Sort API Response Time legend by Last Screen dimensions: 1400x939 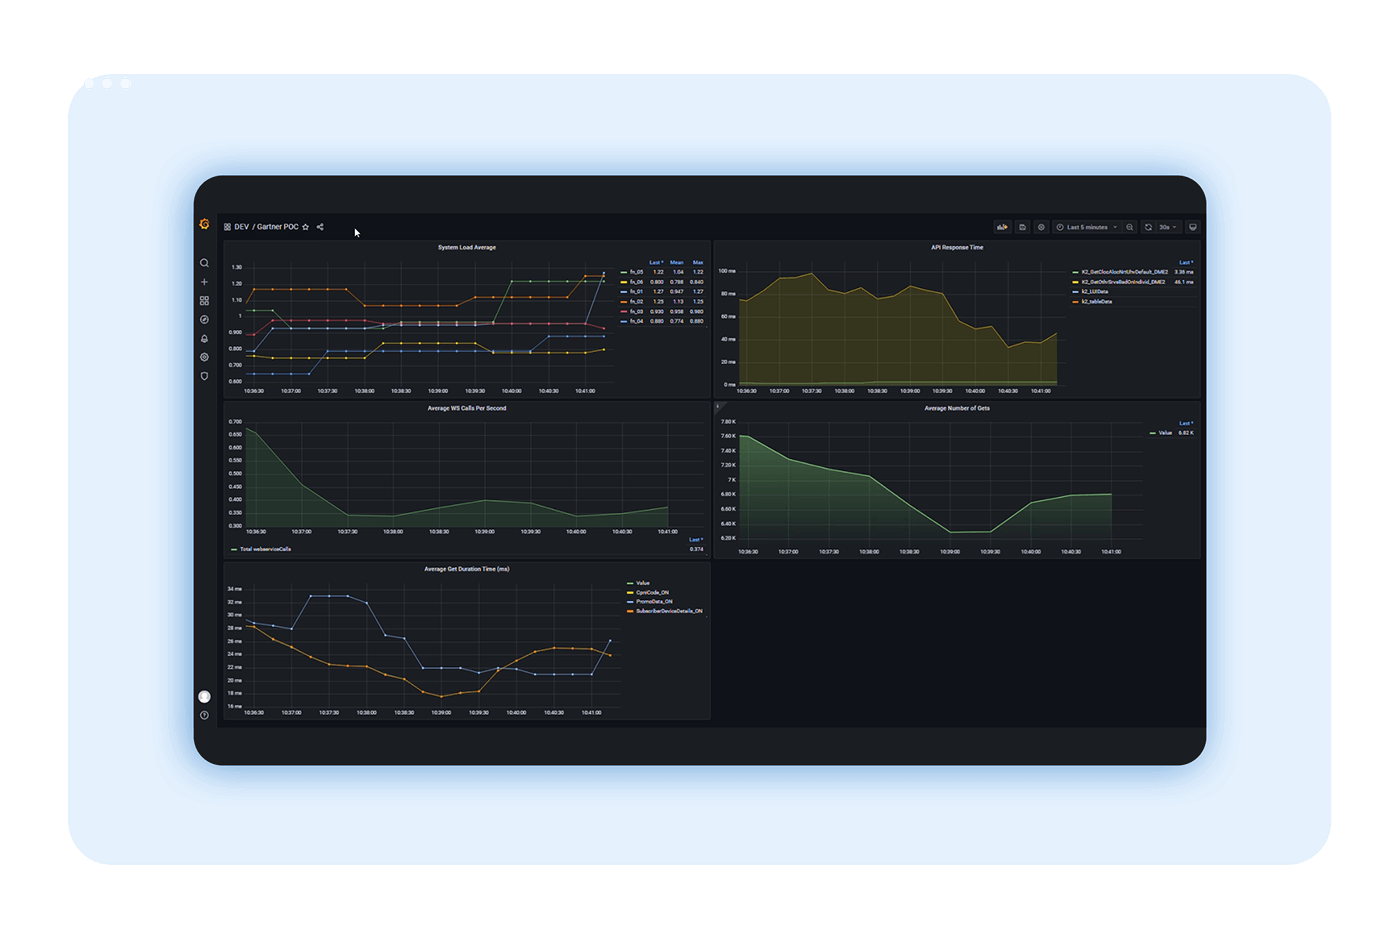pos(1186,262)
